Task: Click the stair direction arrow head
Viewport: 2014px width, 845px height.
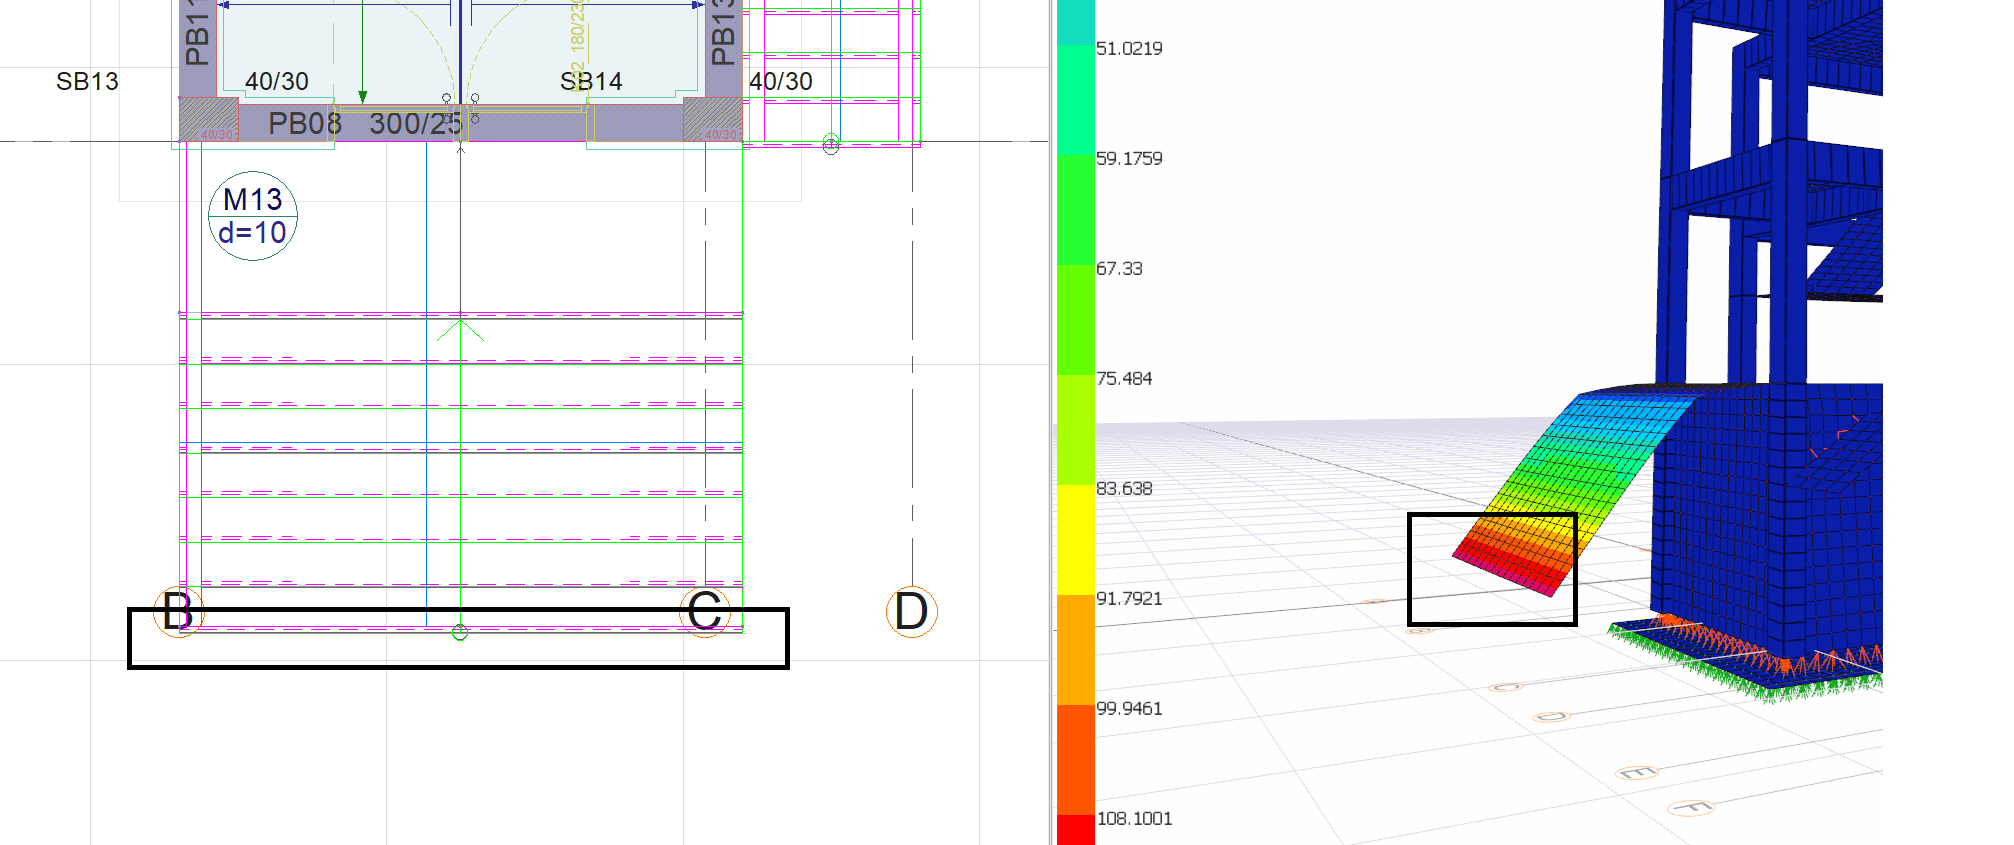Action: click(460, 328)
